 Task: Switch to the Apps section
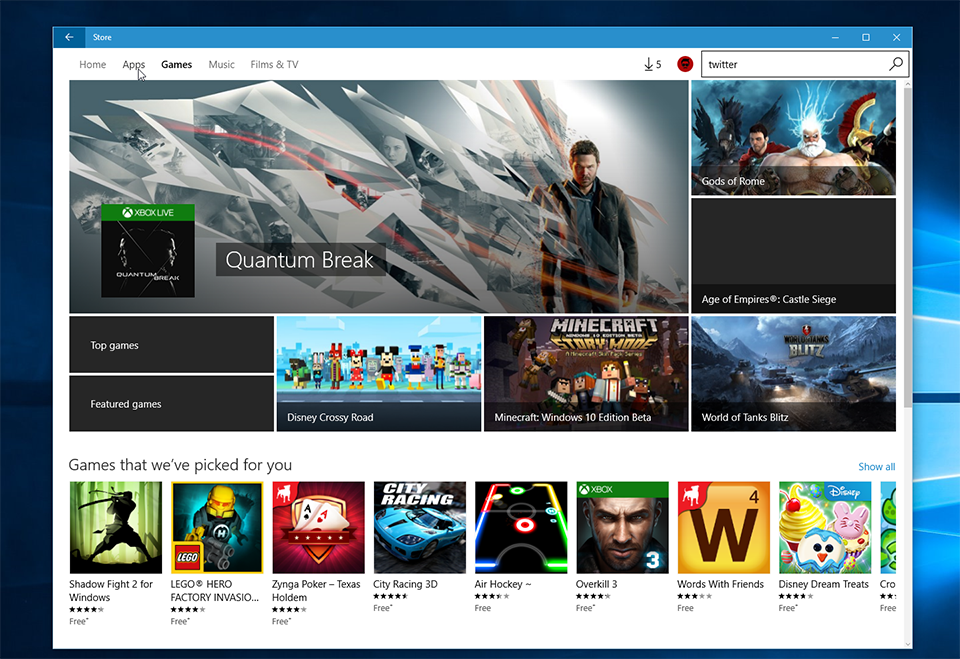pyautogui.click(x=133, y=64)
